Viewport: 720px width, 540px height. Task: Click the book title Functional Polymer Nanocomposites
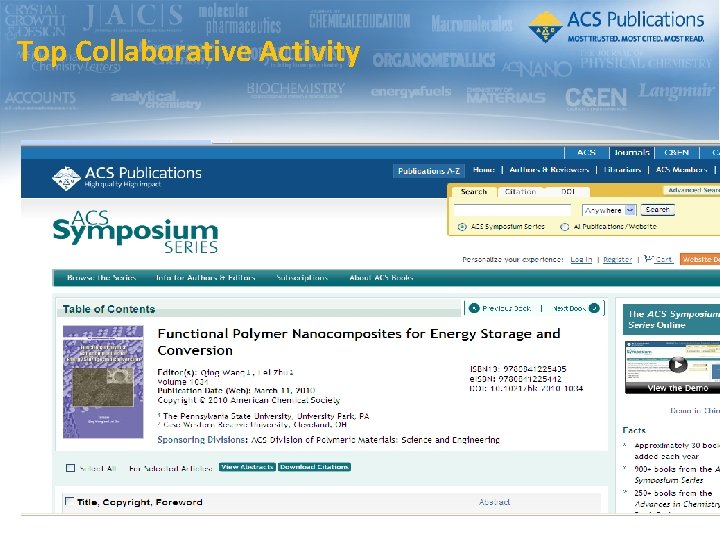tap(359, 342)
